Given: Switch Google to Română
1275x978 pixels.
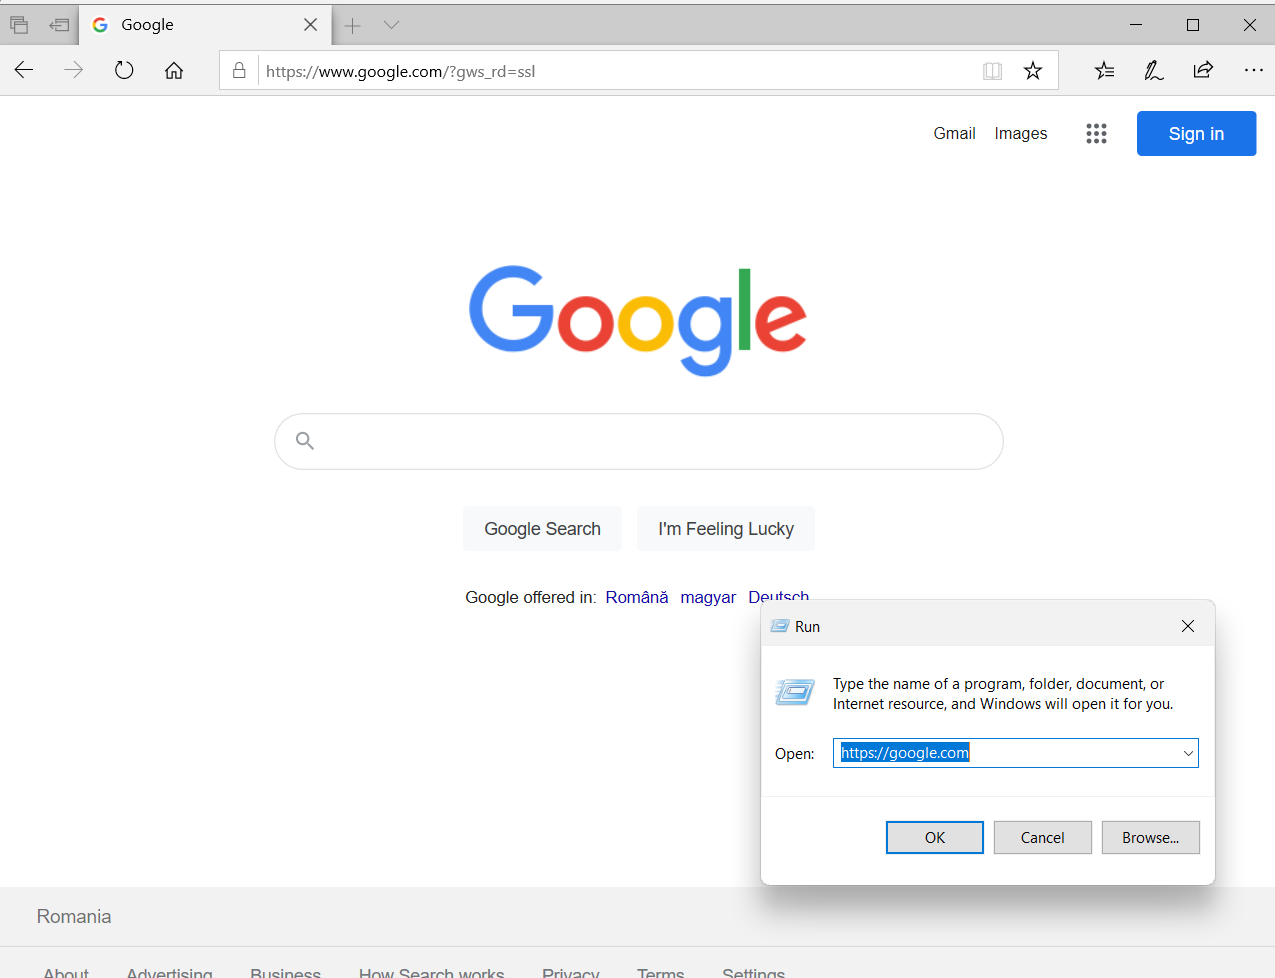Looking at the screenshot, I should 636,596.
